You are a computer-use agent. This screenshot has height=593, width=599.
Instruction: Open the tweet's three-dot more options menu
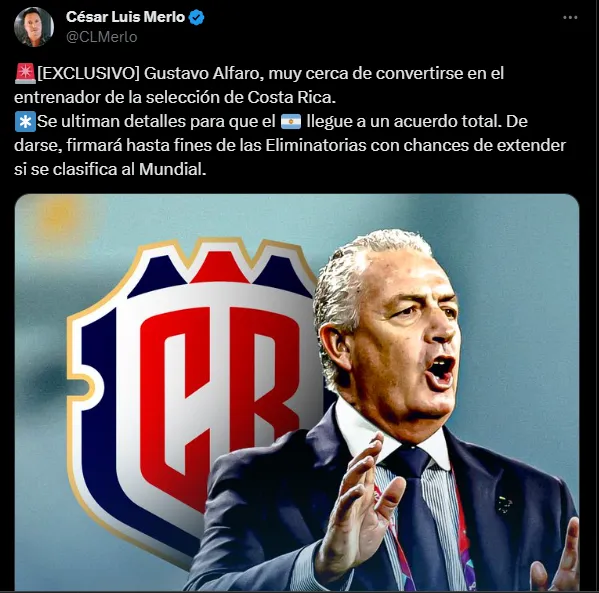tap(570, 18)
